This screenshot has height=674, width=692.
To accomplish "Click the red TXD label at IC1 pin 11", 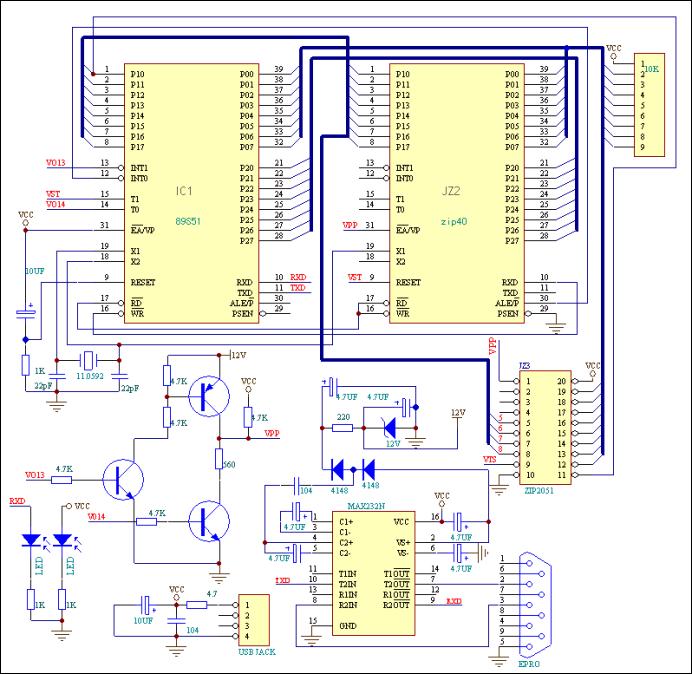I will click(x=298, y=288).
